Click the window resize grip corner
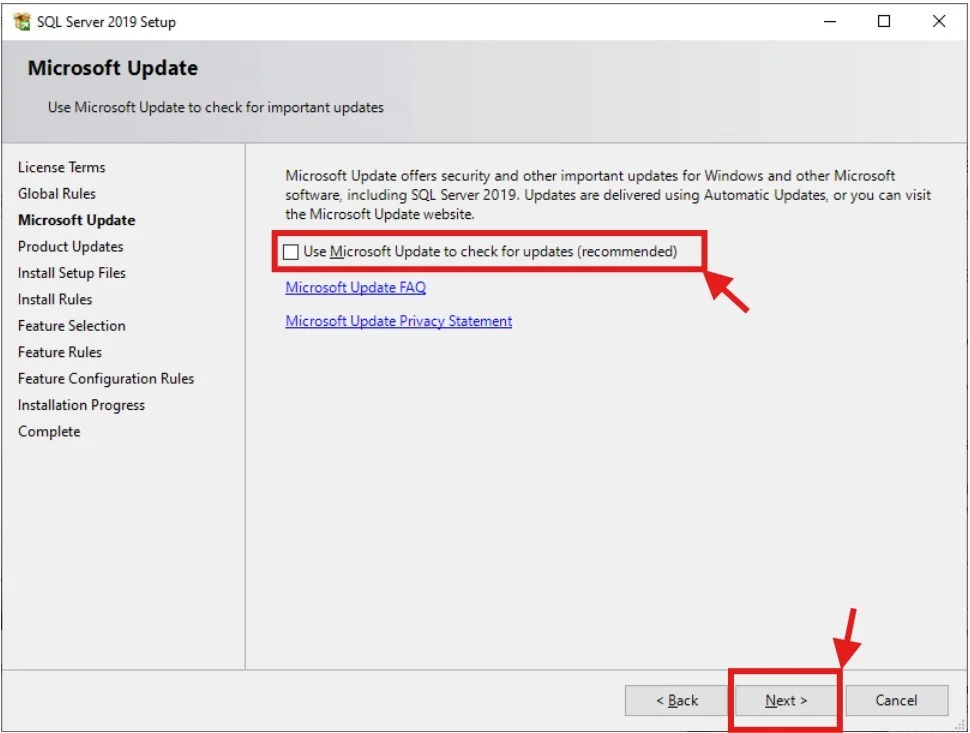This screenshot has height=733, width=970. click(x=959, y=724)
